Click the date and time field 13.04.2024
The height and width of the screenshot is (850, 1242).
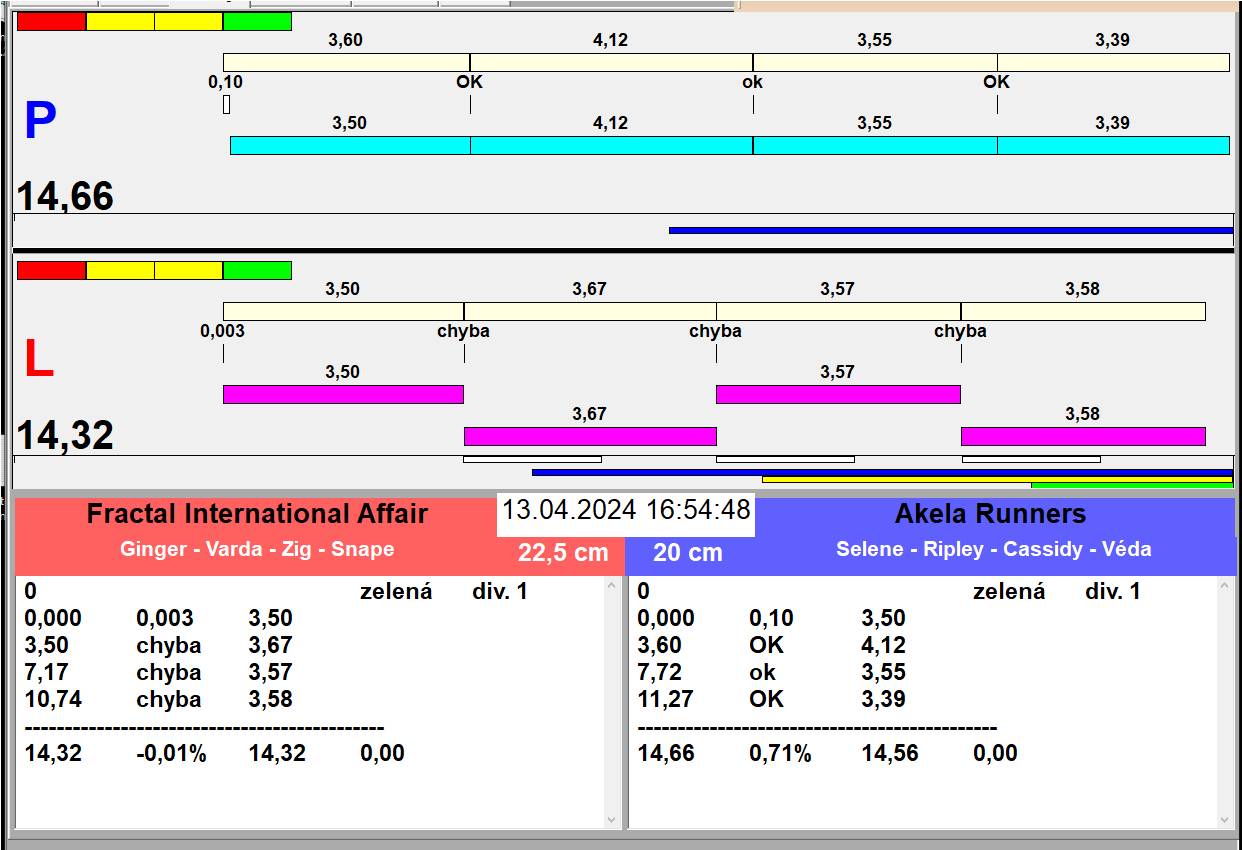[626, 510]
